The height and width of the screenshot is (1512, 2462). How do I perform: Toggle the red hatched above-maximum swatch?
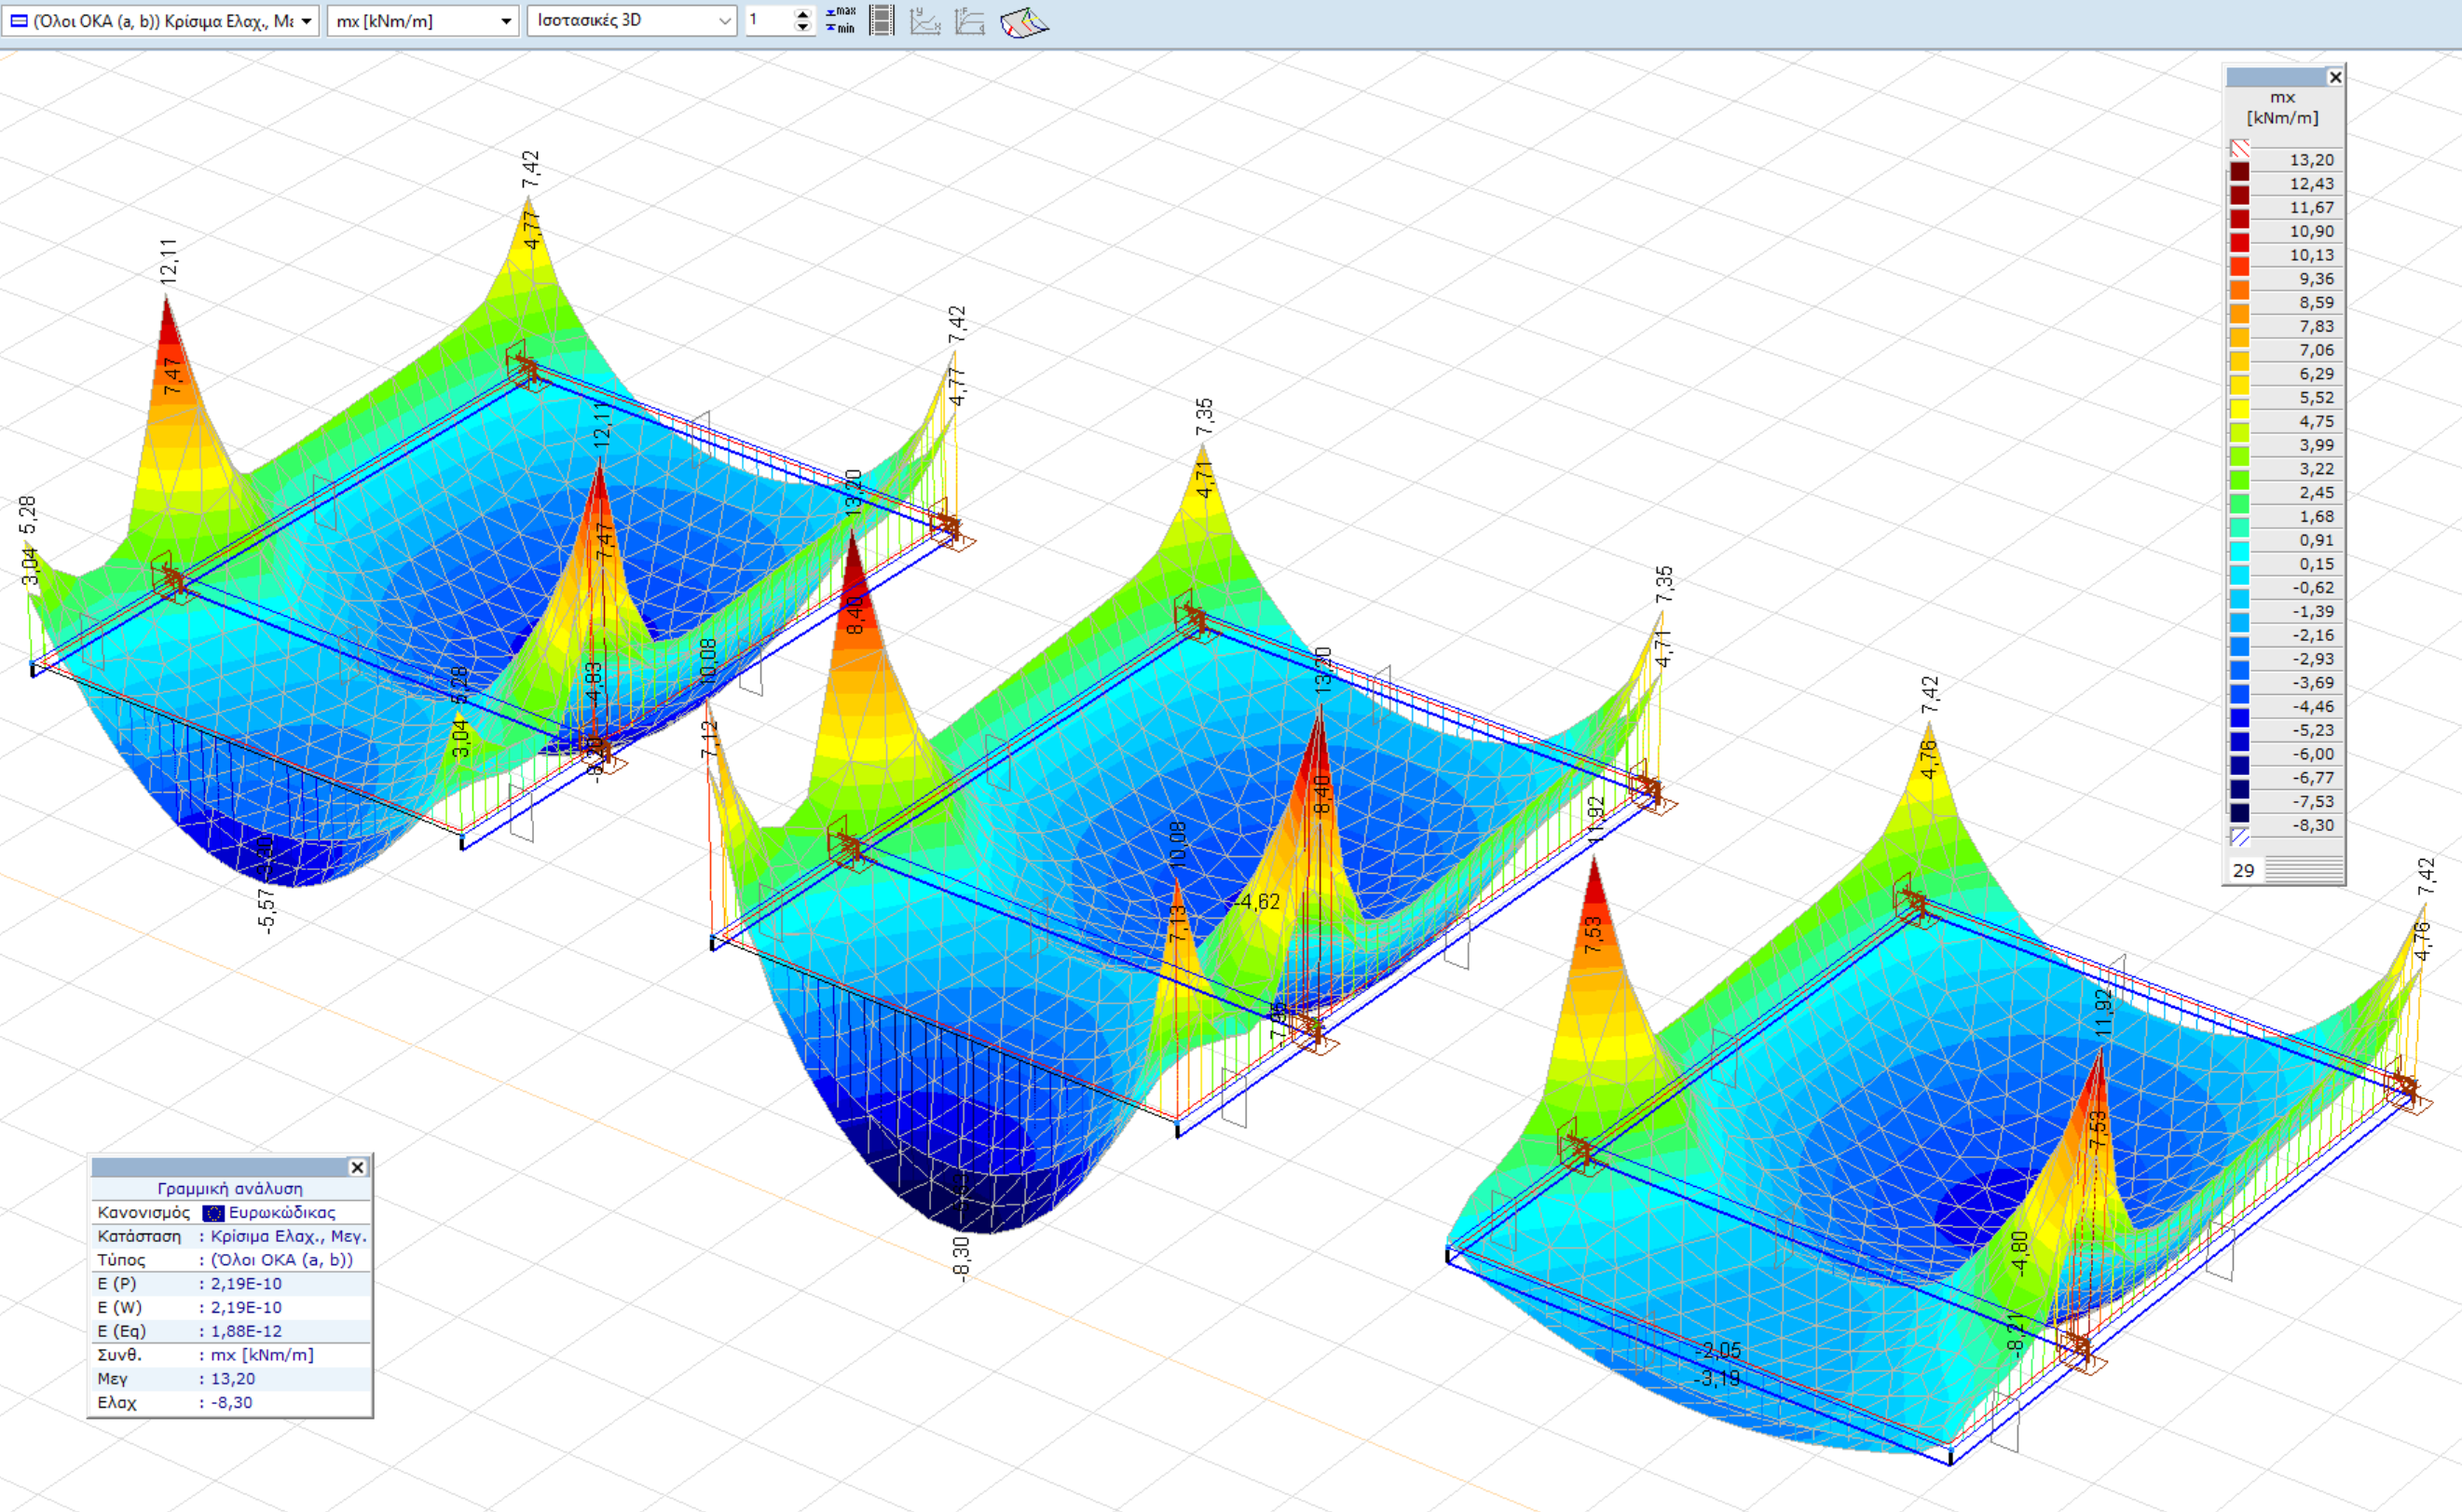coord(2239,148)
